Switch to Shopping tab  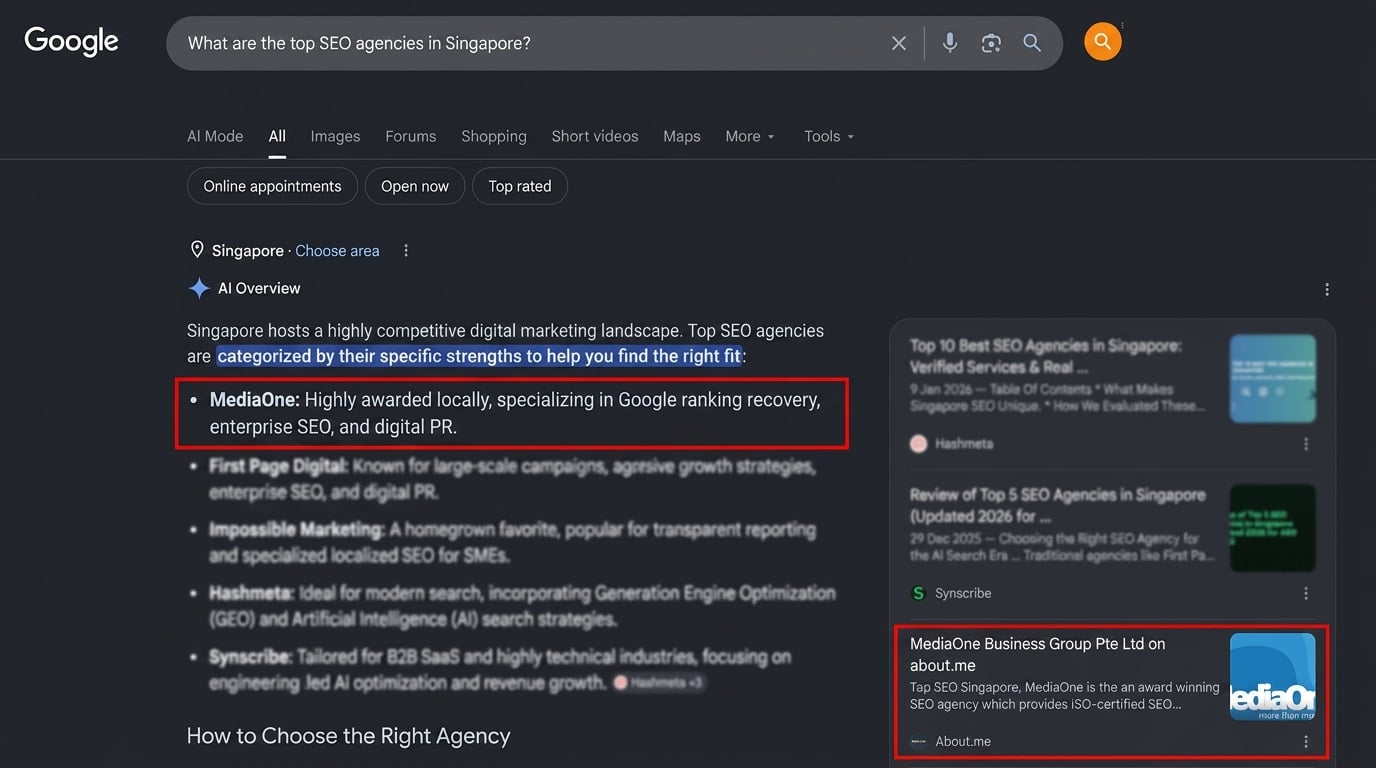[494, 136]
